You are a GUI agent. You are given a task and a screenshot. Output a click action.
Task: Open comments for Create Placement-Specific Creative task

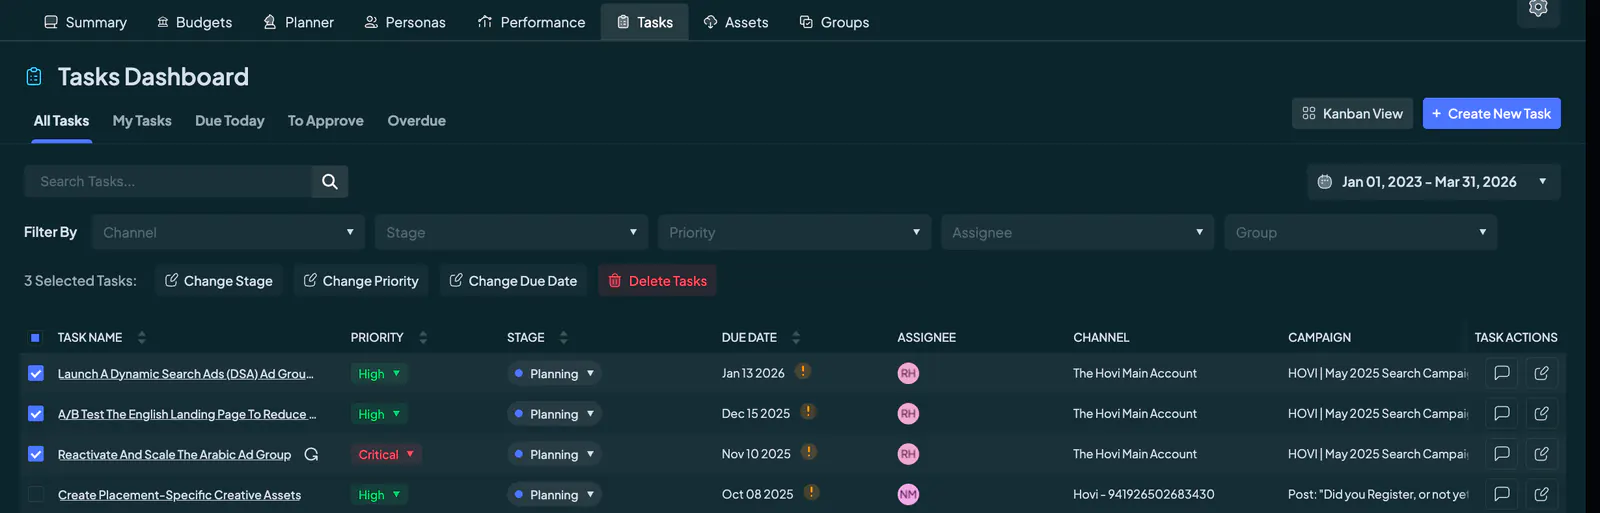click(x=1501, y=494)
